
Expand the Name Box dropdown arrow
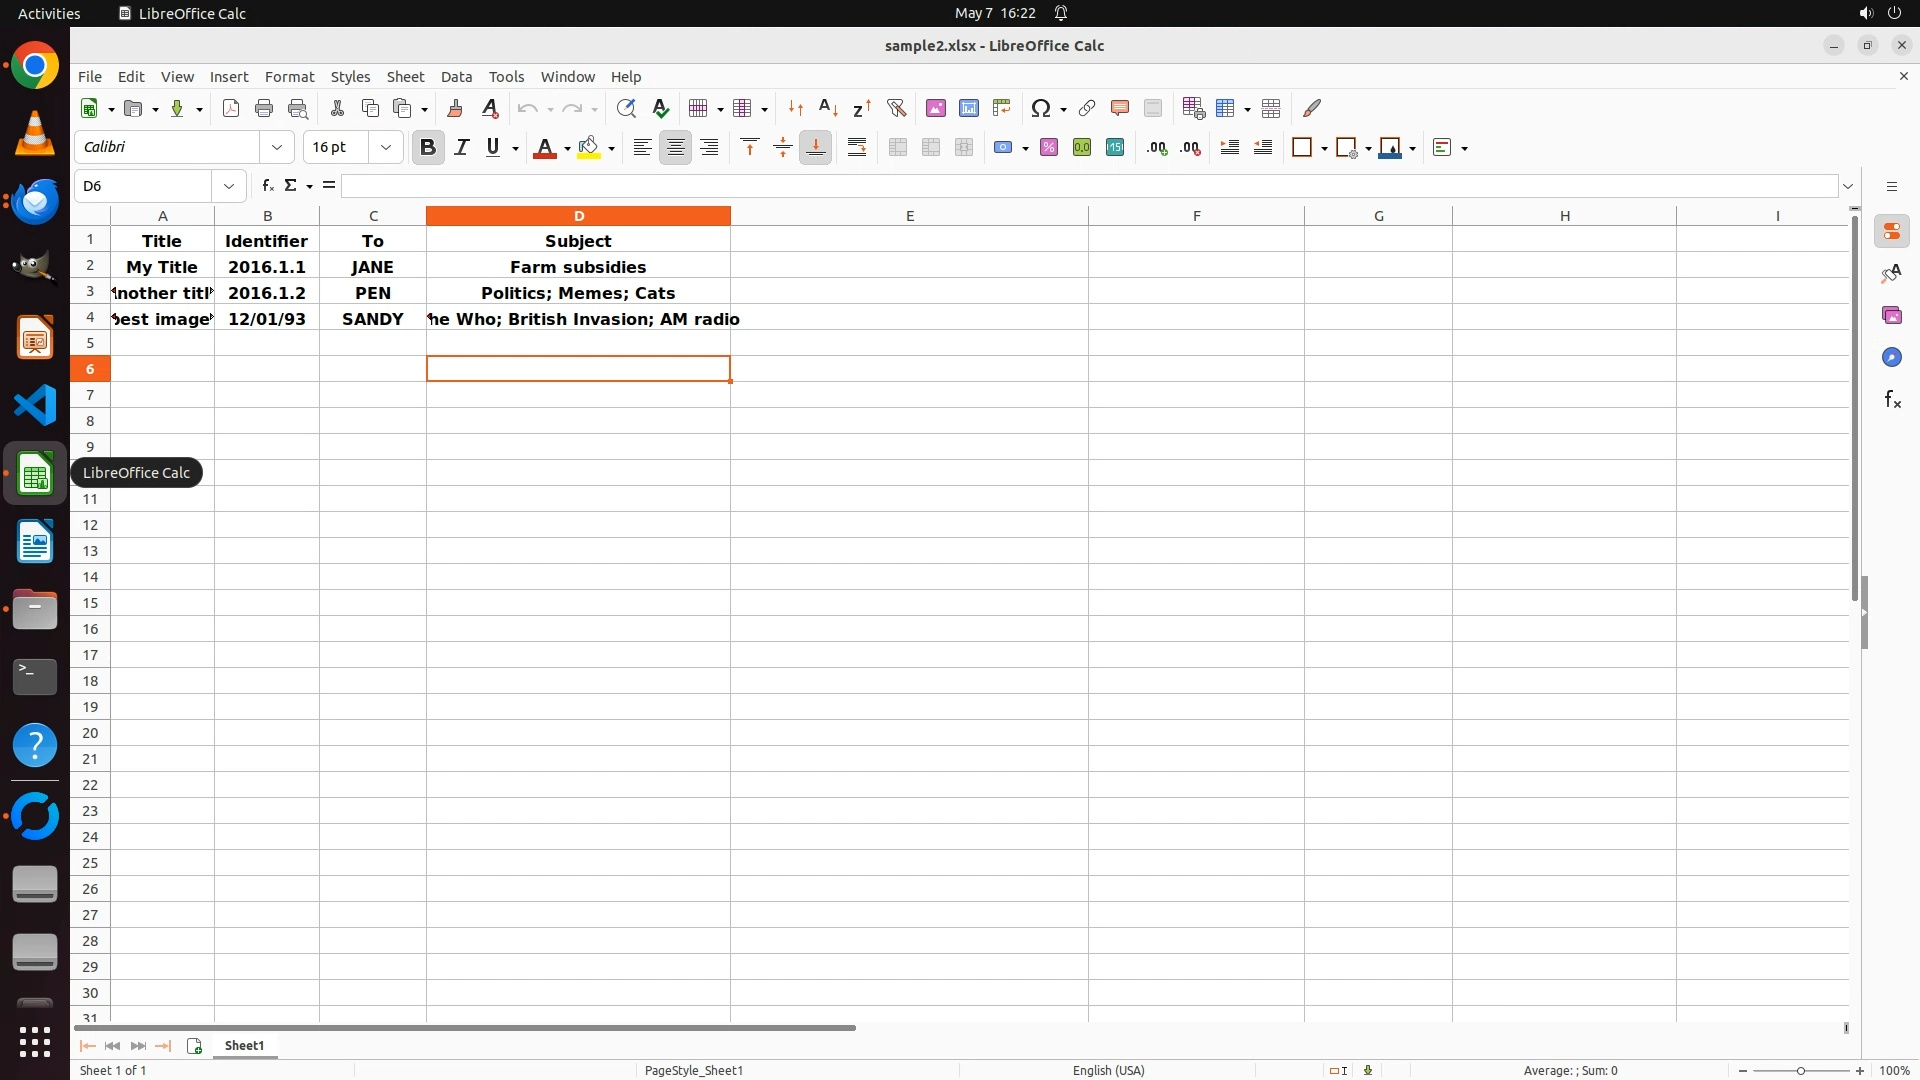click(x=229, y=186)
